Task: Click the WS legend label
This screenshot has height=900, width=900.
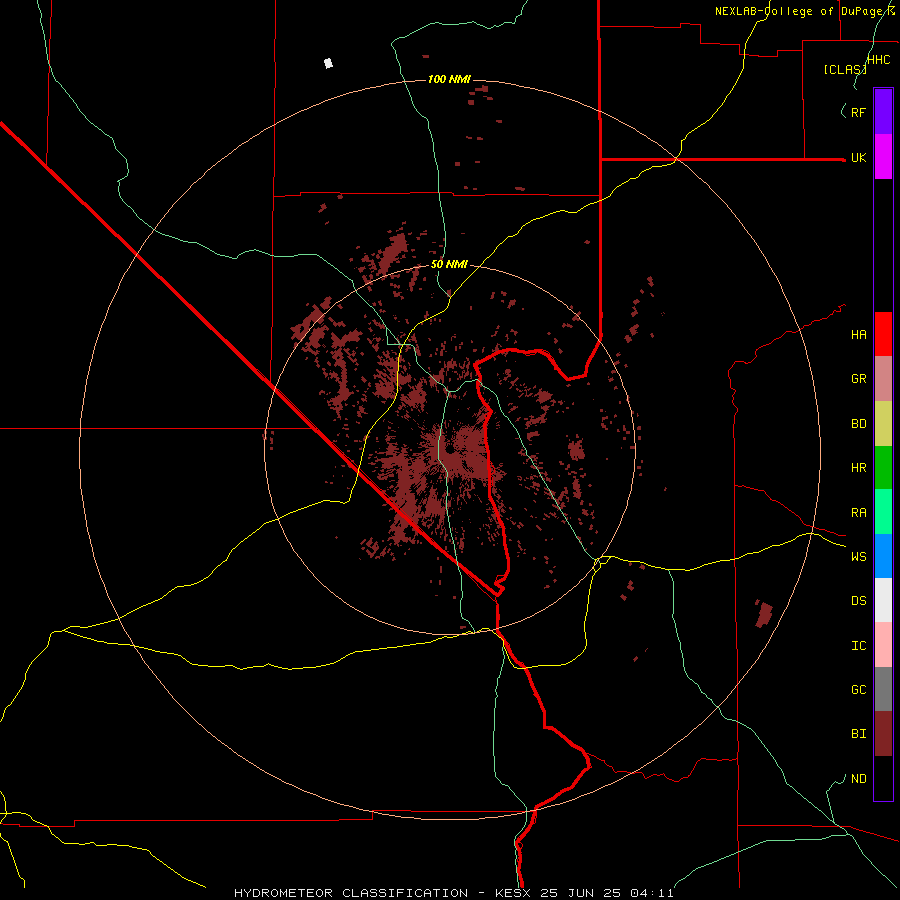Action: 859,557
